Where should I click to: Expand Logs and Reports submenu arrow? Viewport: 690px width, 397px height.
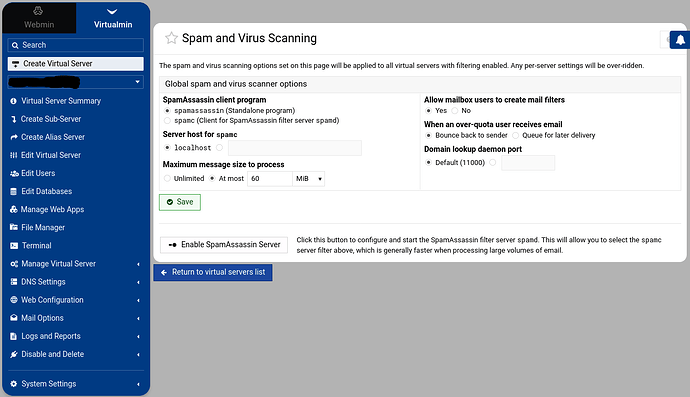[x=138, y=336]
